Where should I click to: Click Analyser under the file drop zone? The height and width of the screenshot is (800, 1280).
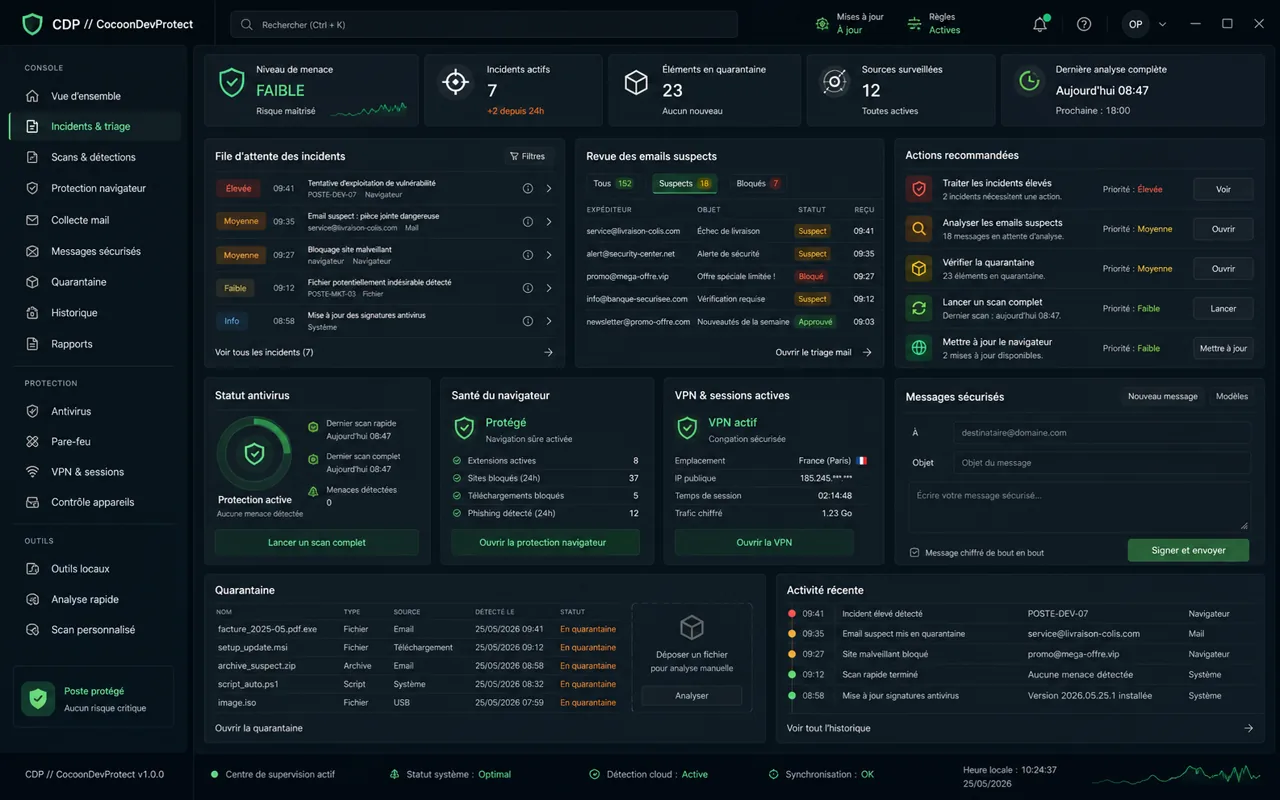click(x=691, y=695)
